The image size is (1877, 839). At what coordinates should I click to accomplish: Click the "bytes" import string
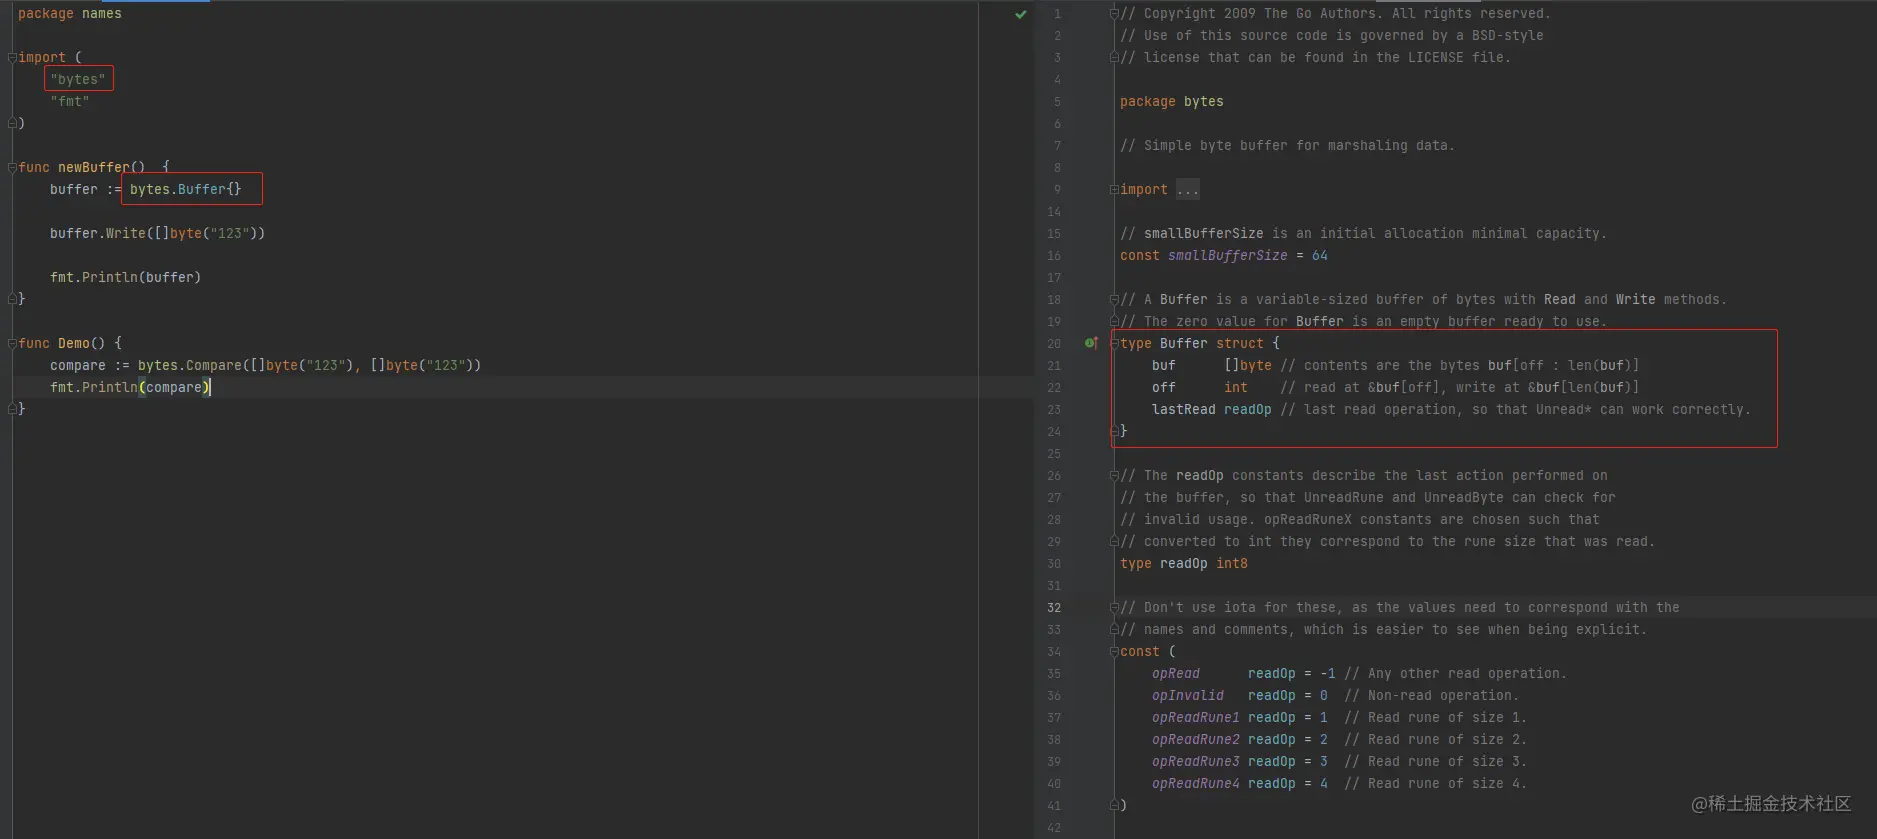78,80
